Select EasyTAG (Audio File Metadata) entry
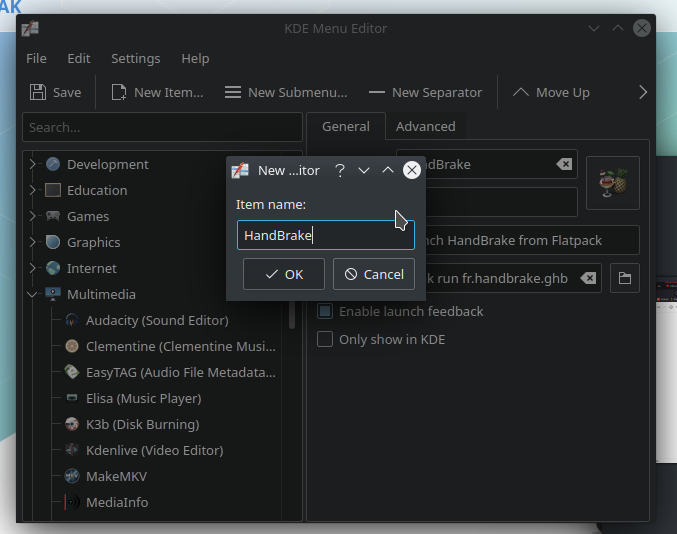Image resolution: width=677 pixels, height=534 pixels. 180,372
